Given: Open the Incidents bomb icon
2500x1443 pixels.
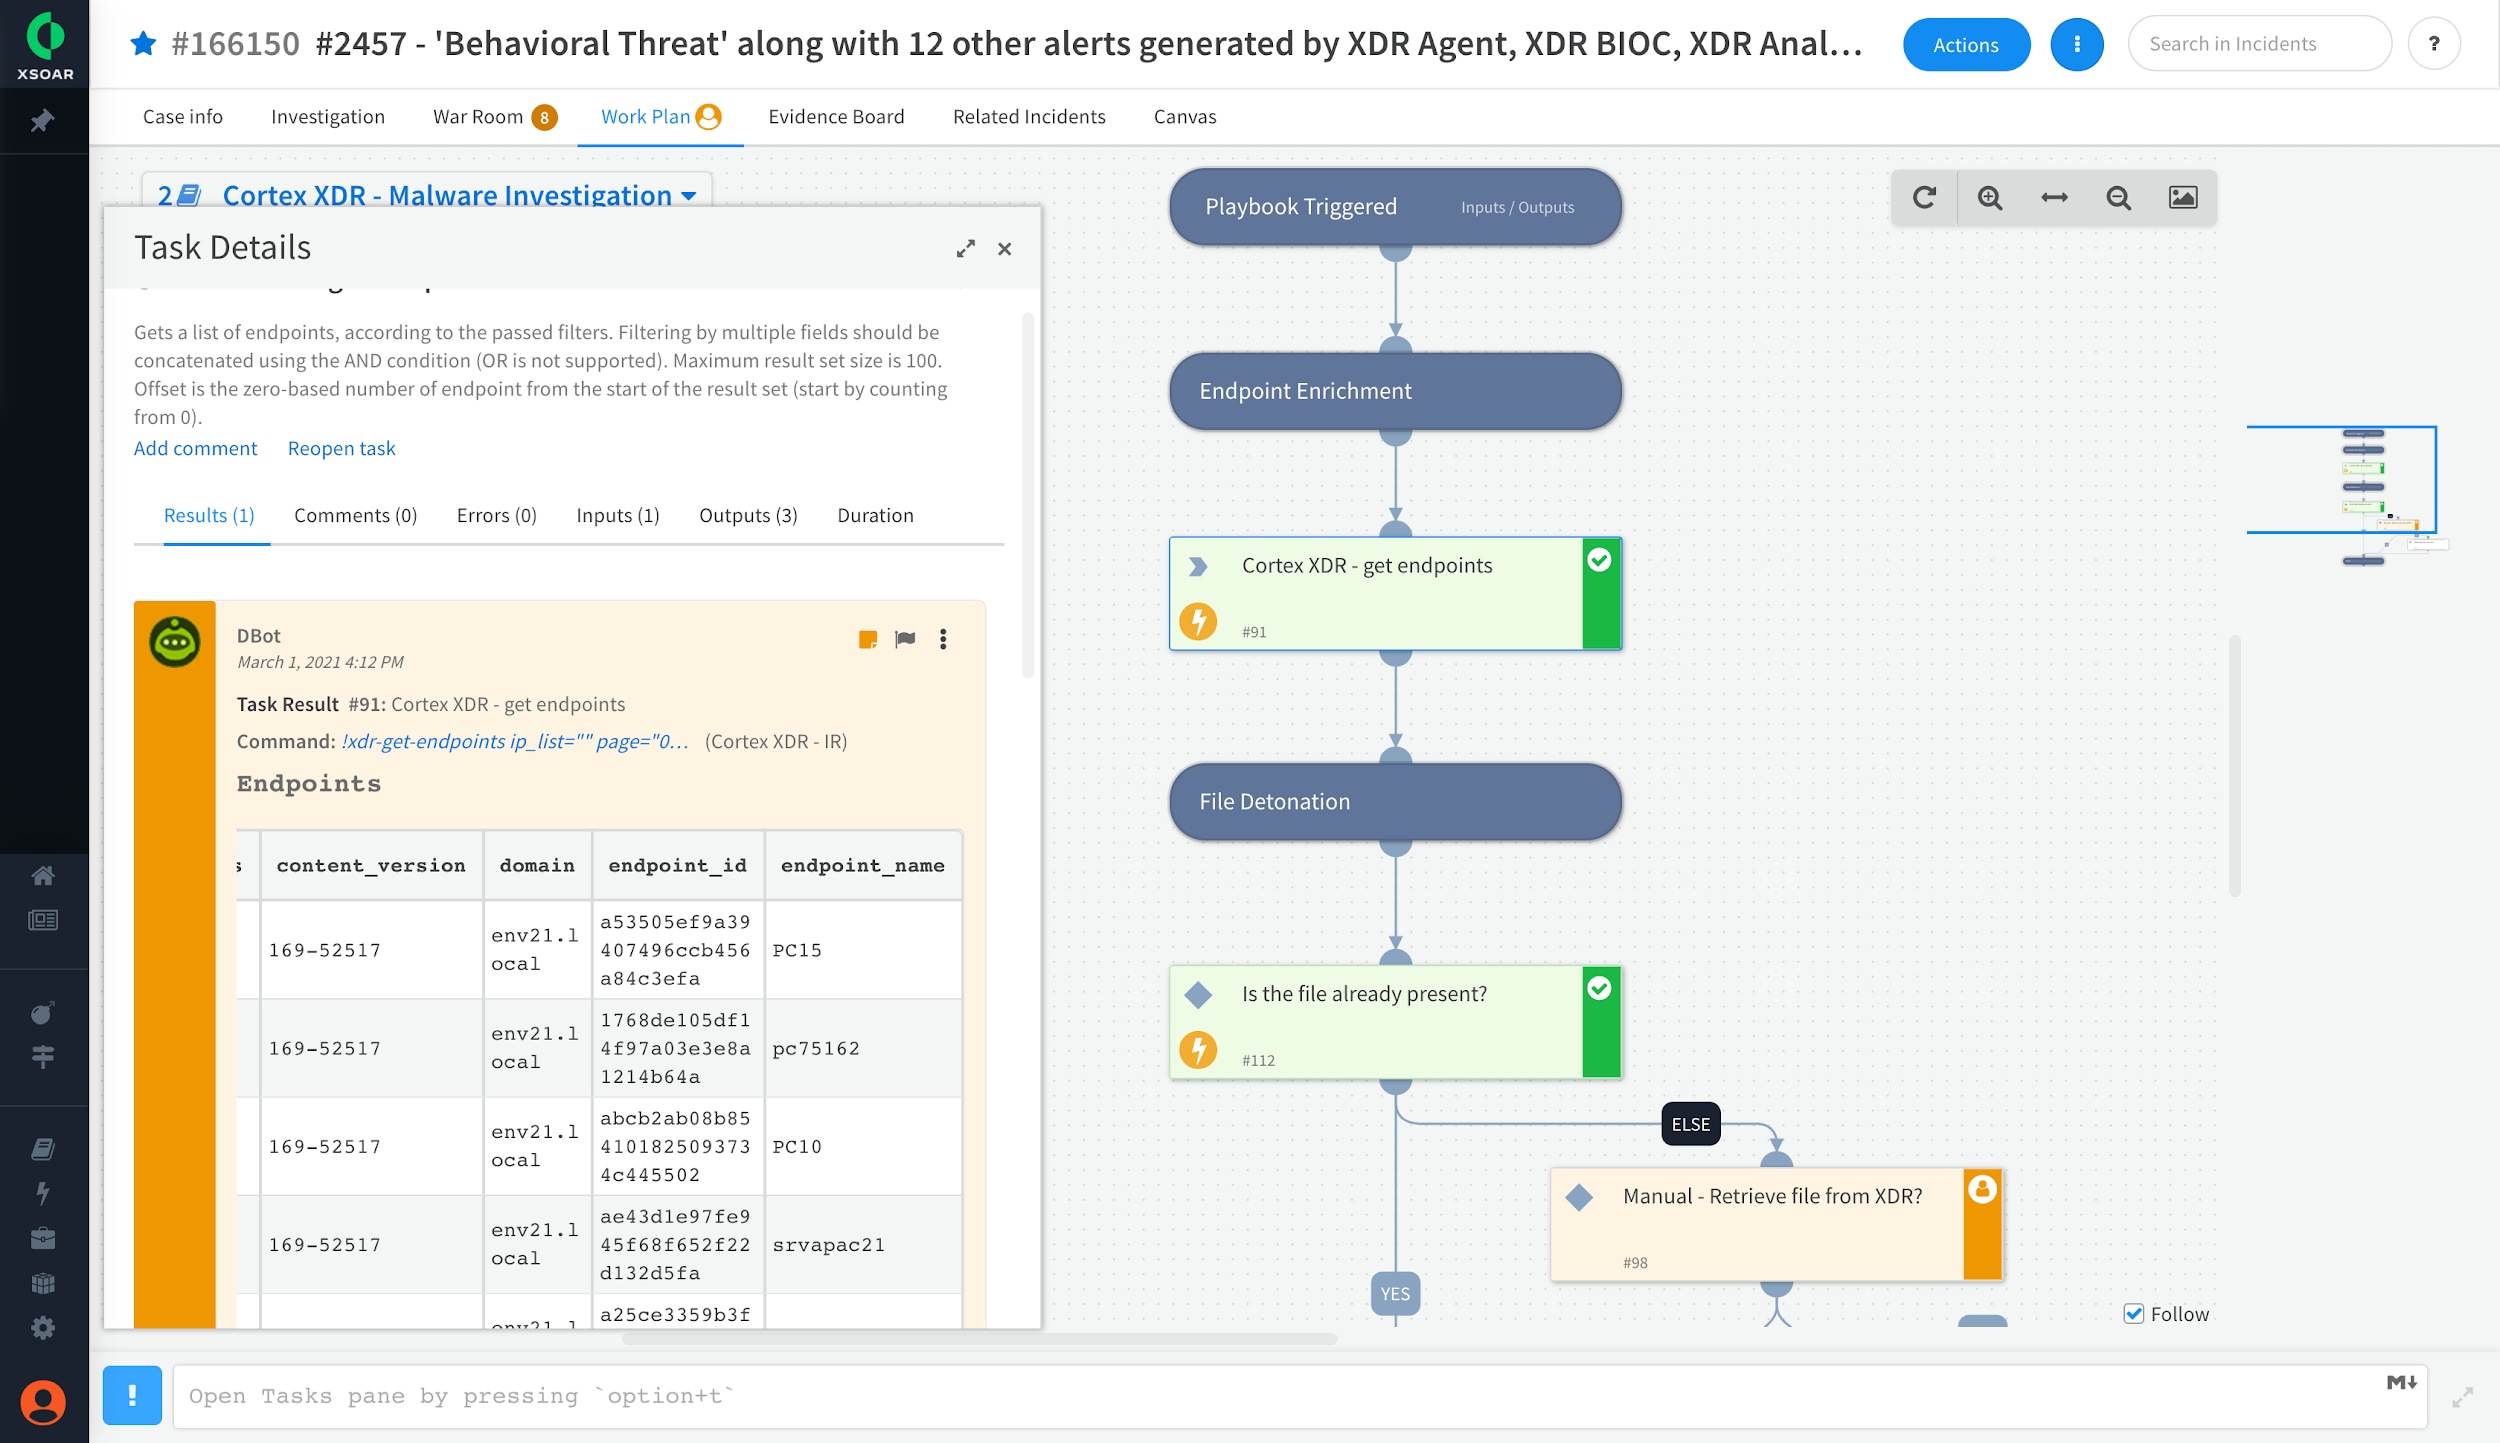Looking at the screenshot, I should [43, 1012].
